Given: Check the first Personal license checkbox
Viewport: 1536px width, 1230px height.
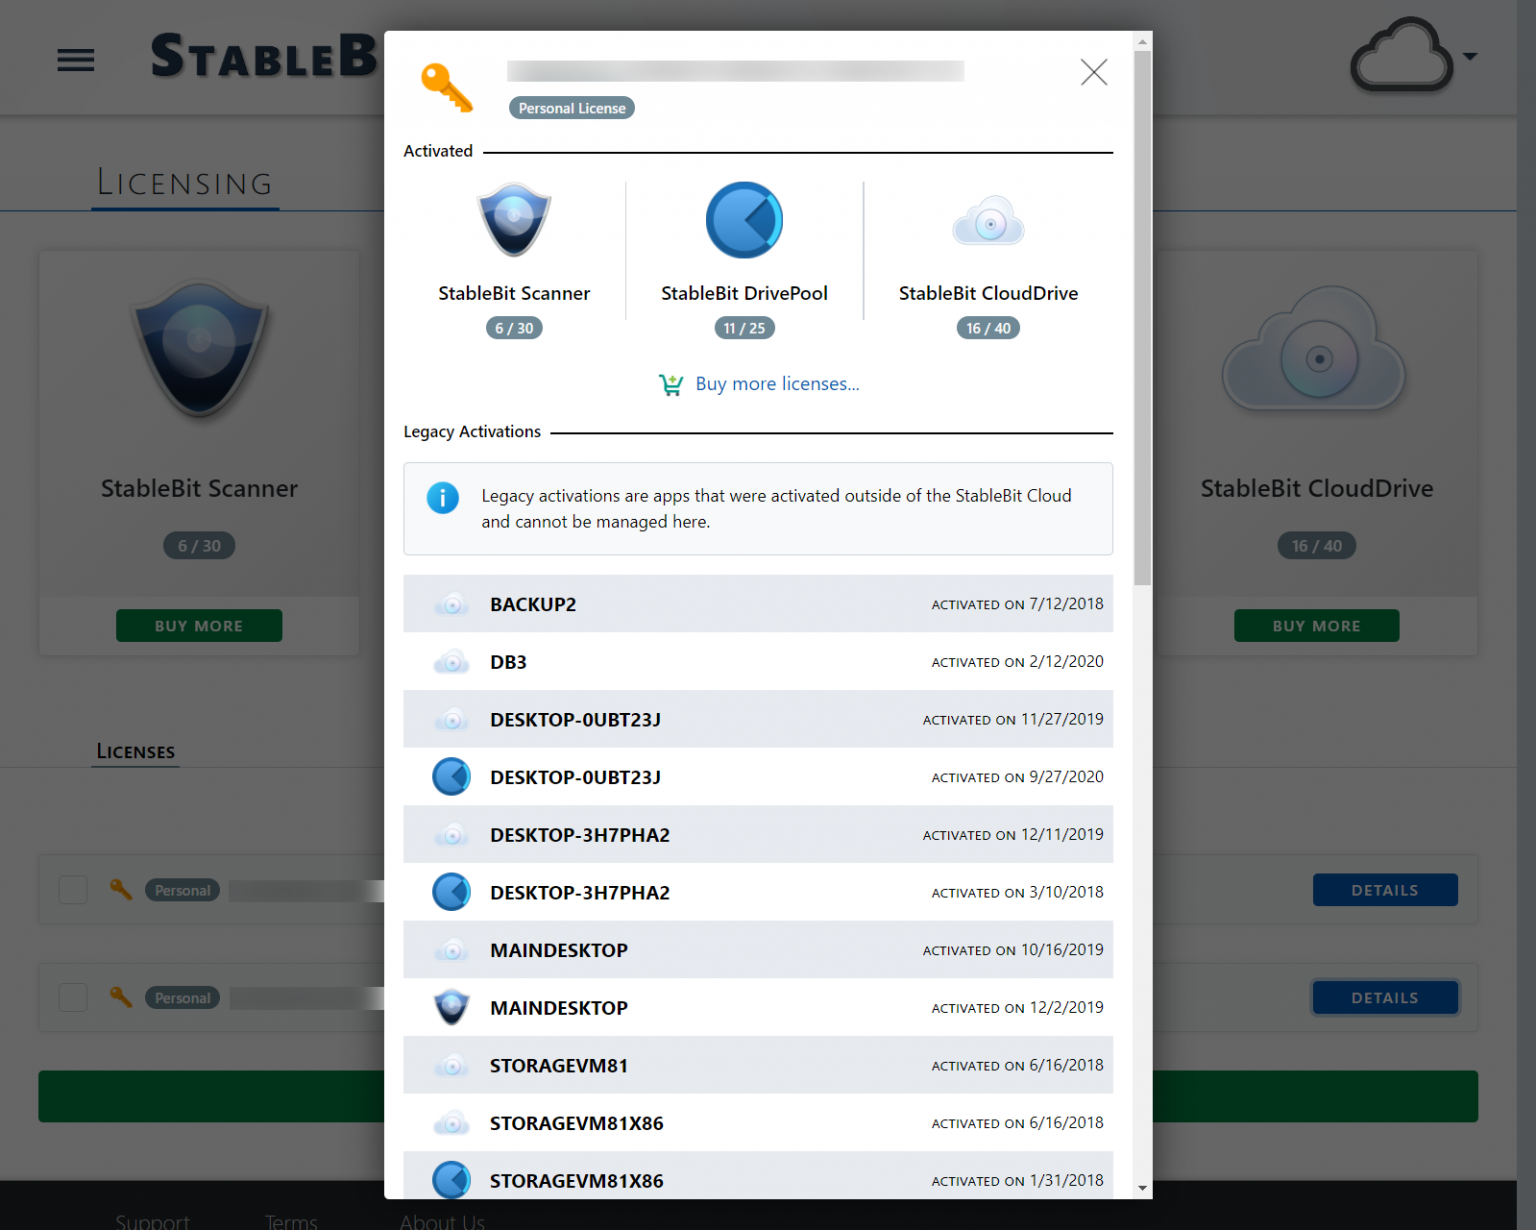Looking at the screenshot, I should (72, 890).
